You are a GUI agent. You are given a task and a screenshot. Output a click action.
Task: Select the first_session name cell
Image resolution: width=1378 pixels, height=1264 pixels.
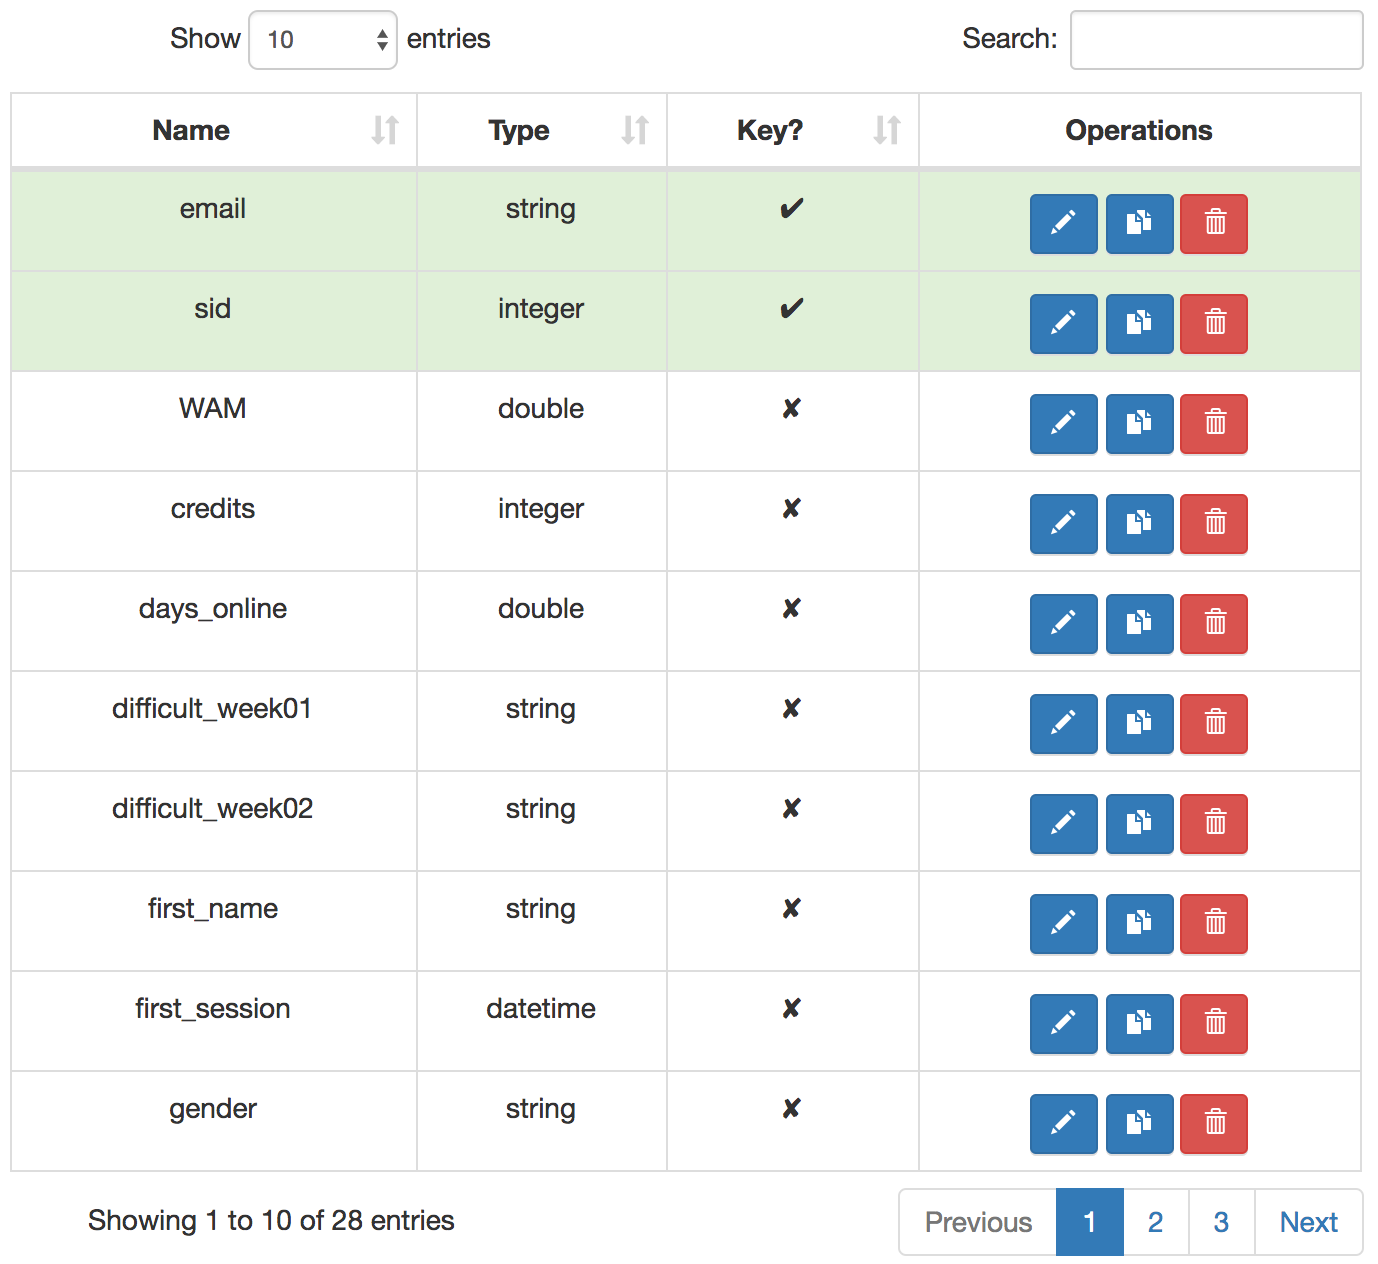click(x=214, y=1021)
